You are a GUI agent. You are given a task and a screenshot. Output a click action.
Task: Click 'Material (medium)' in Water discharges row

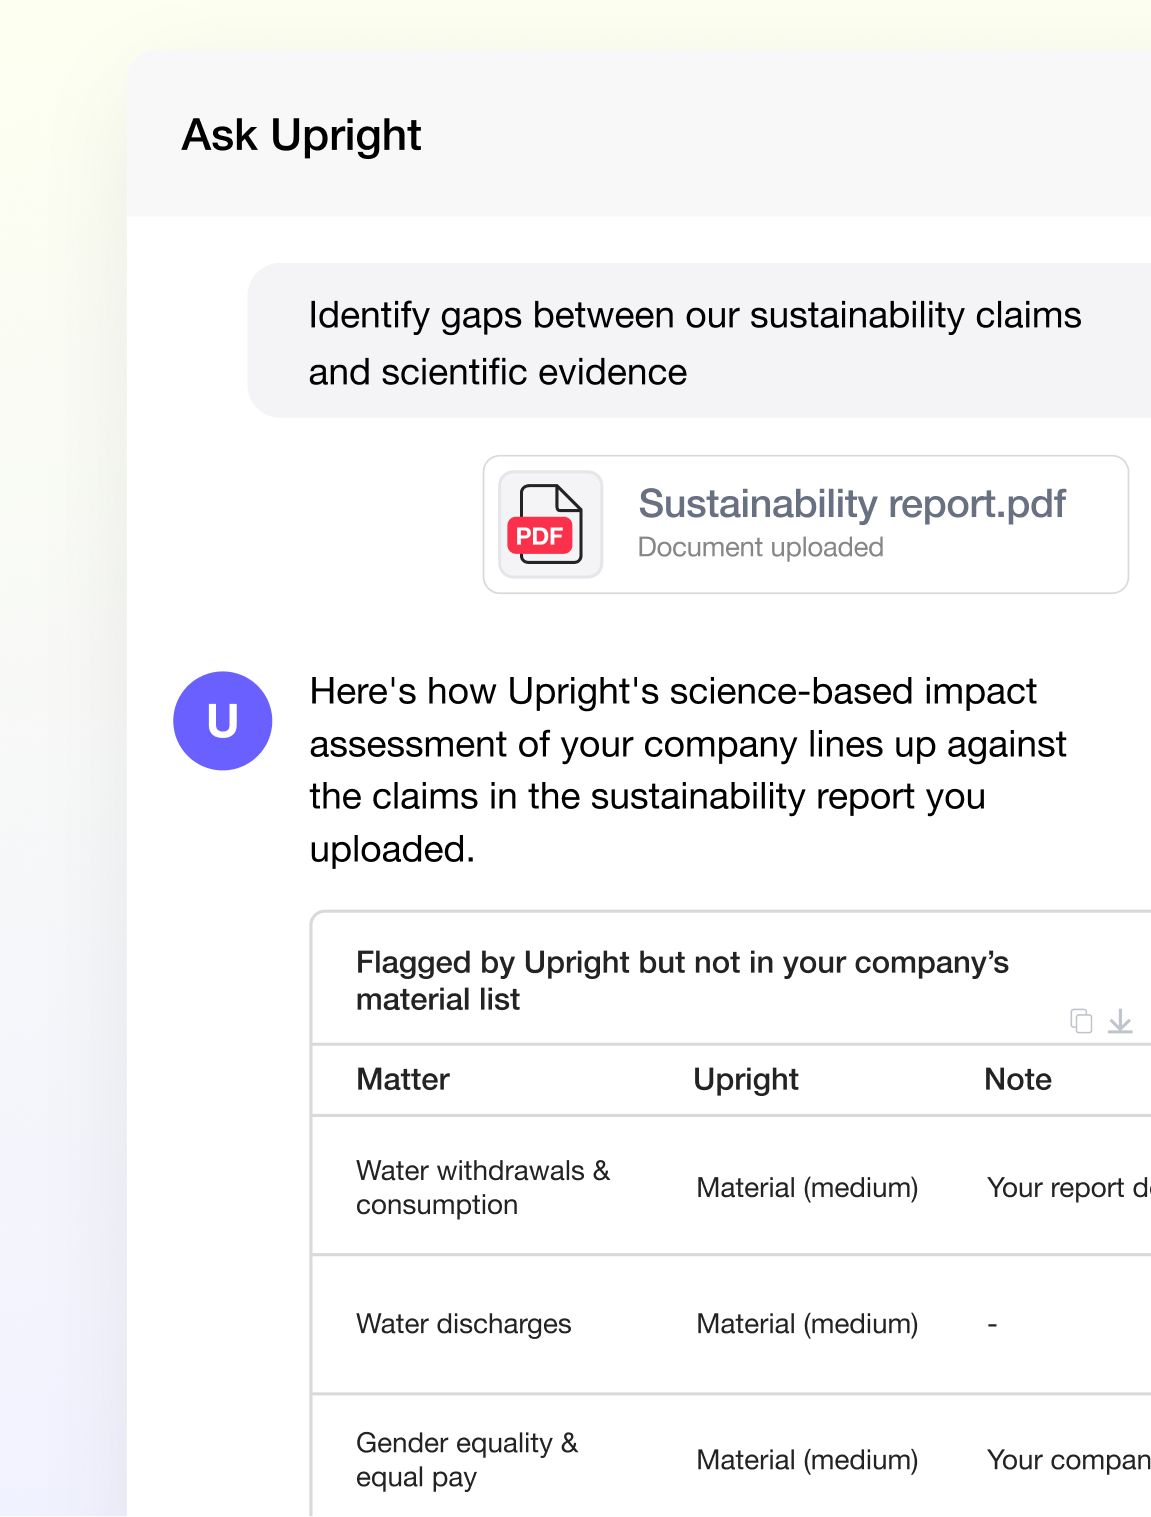(807, 1324)
